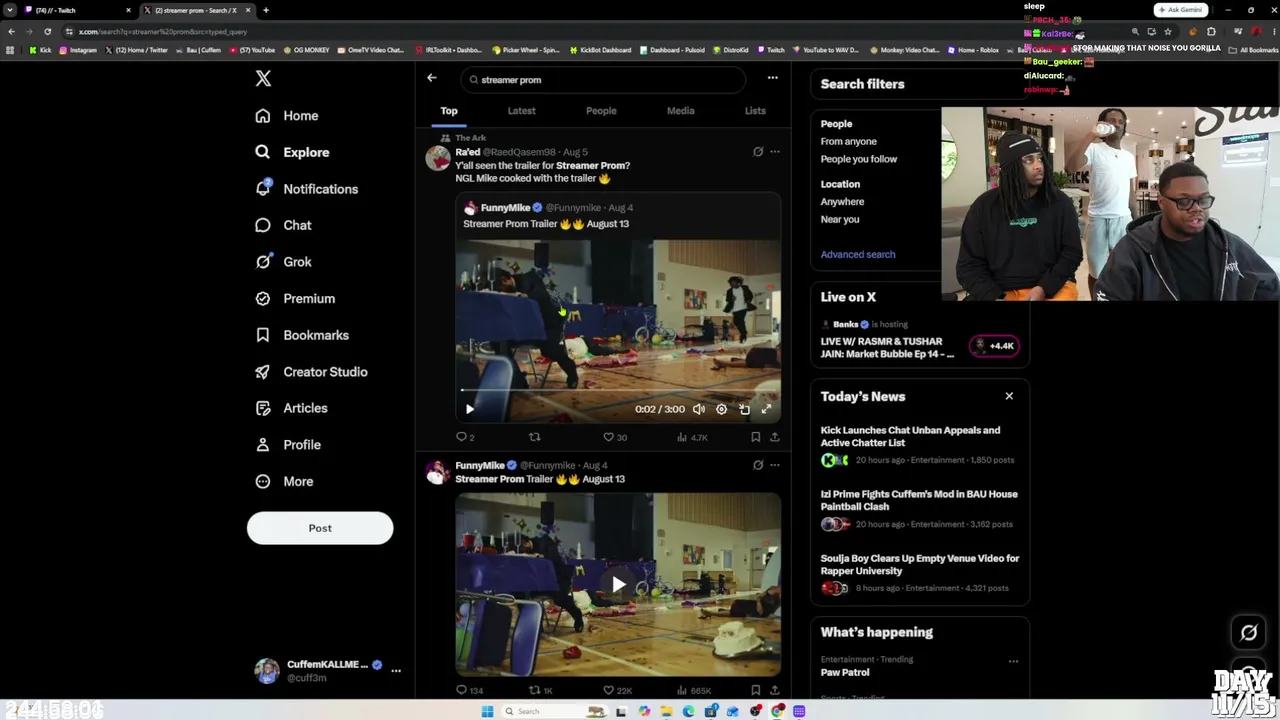
Task: Open Creator Studio in the sidebar
Action: tap(311, 372)
